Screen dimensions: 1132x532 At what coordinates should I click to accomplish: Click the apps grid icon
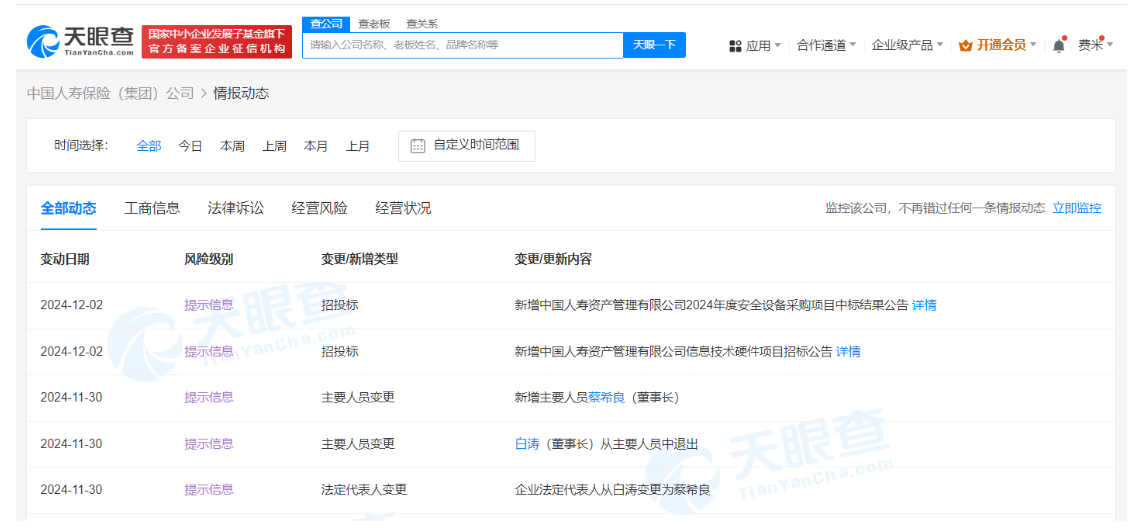point(735,45)
